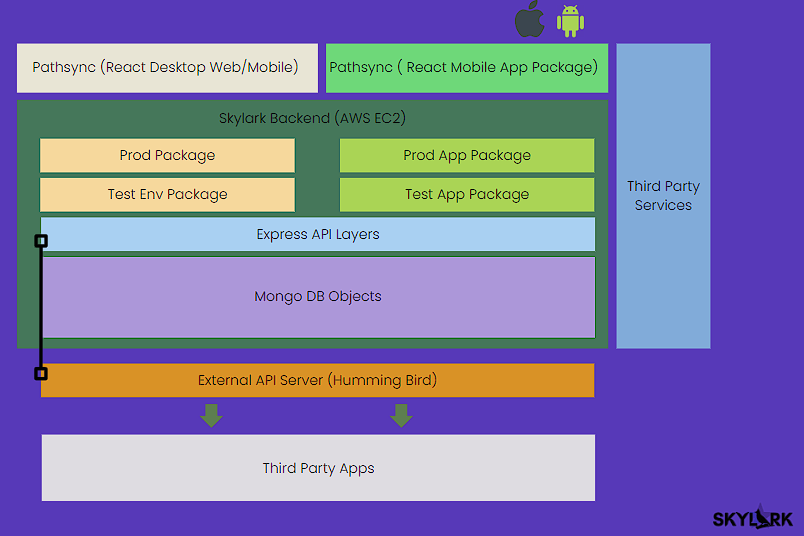804x536 pixels.
Task: Click the Apple logo icon
Action: click(530, 19)
